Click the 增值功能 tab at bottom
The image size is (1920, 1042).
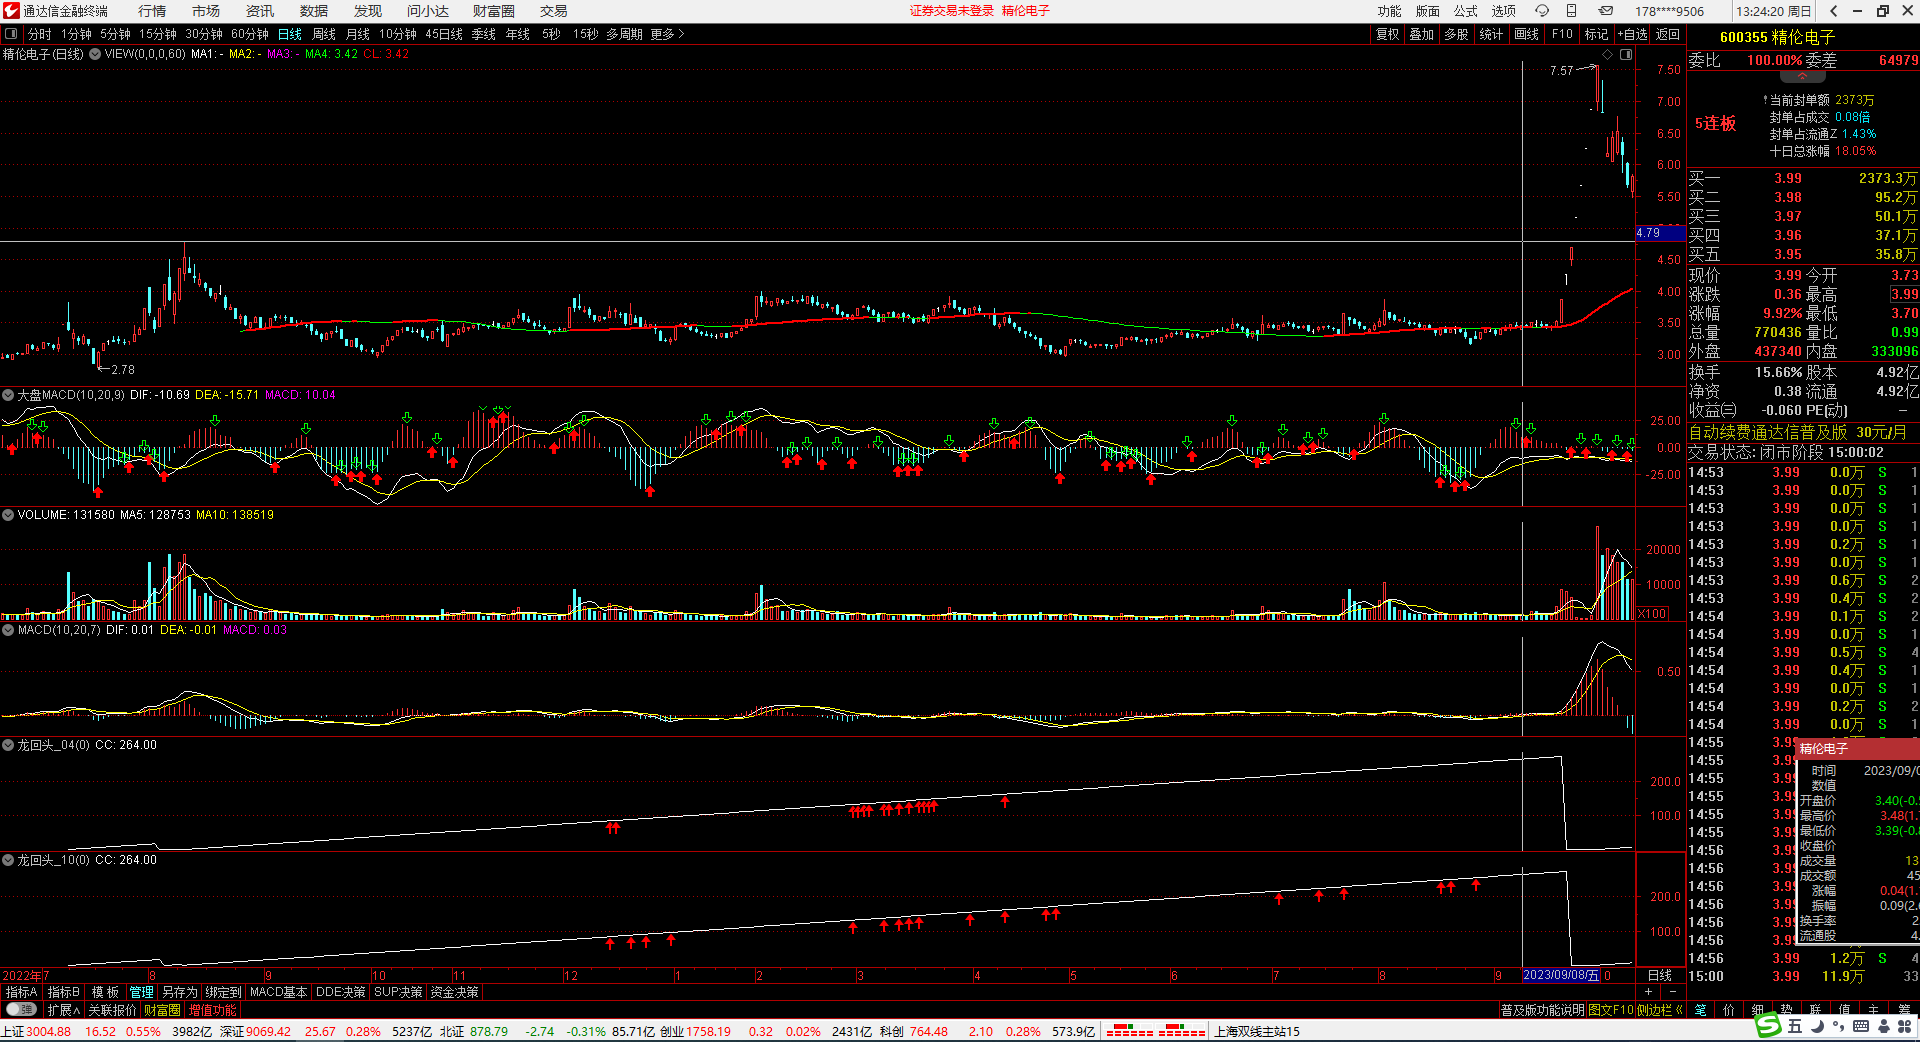[213, 1010]
